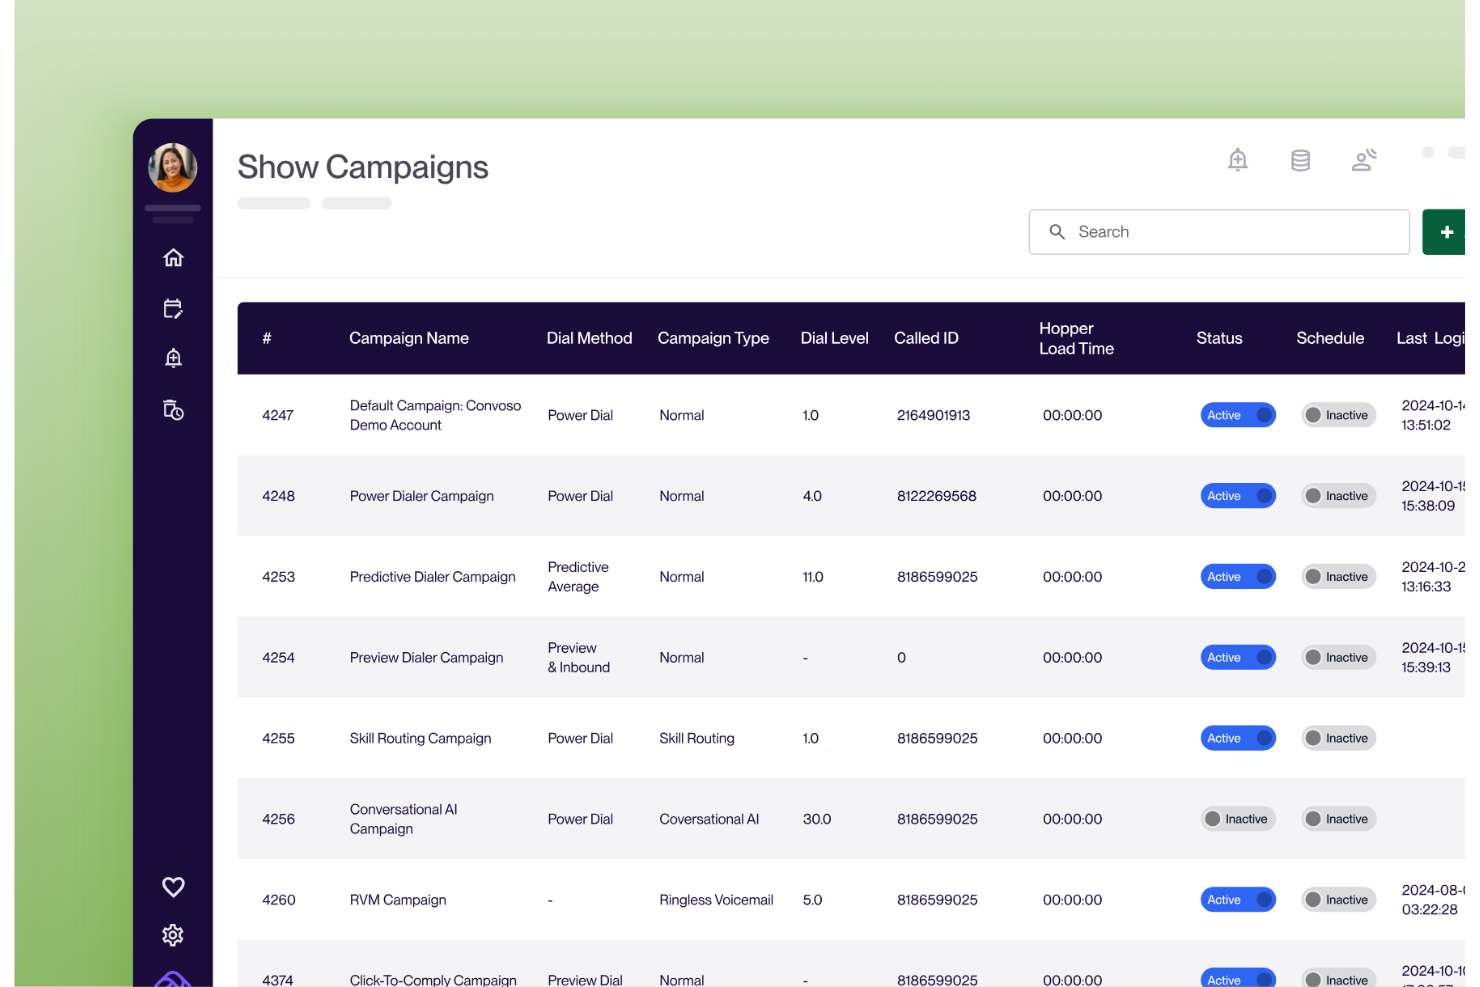Viewport: 1480px width, 987px height.
Task: Click the user profile avatar picture
Action: (x=172, y=167)
